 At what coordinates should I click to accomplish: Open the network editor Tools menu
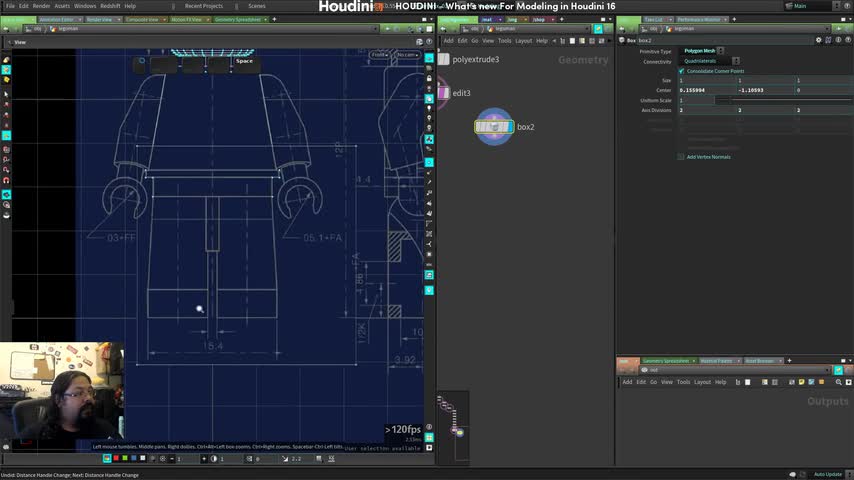coord(504,41)
